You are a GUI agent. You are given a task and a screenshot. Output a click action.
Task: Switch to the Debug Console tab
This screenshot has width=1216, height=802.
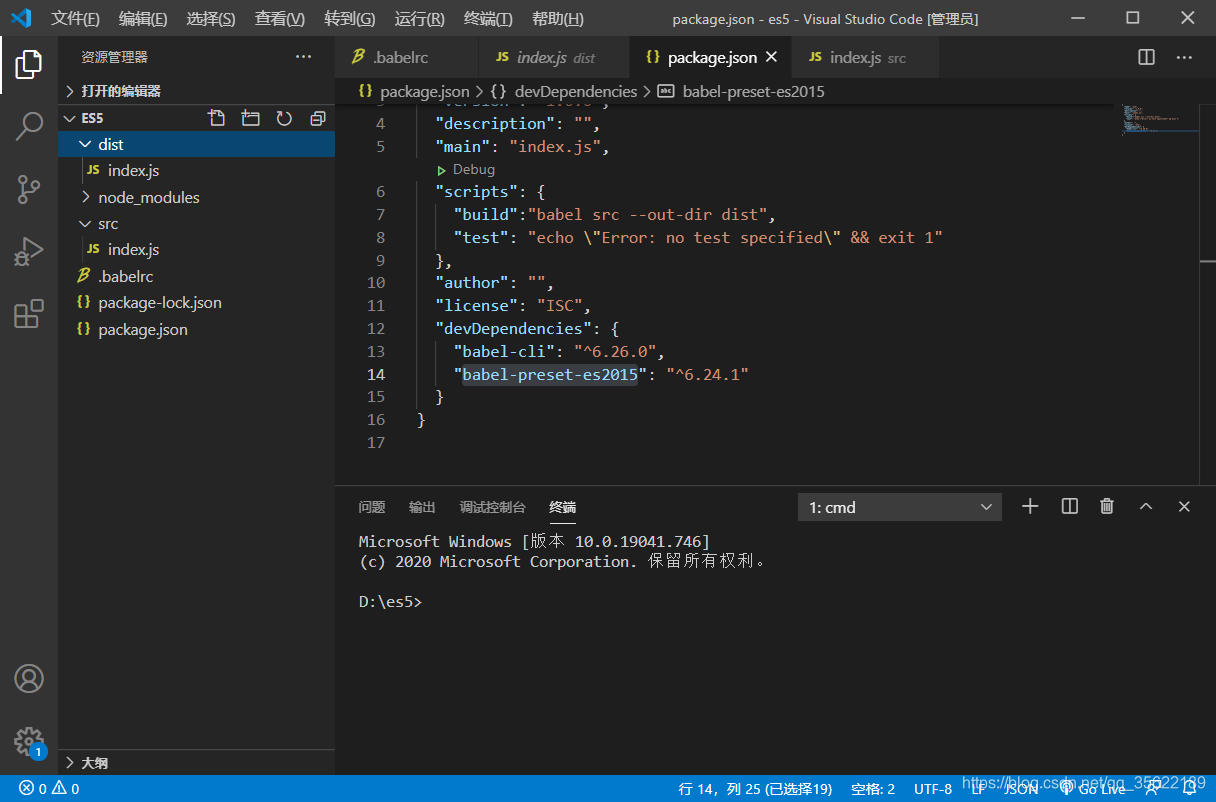pyautogui.click(x=492, y=507)
